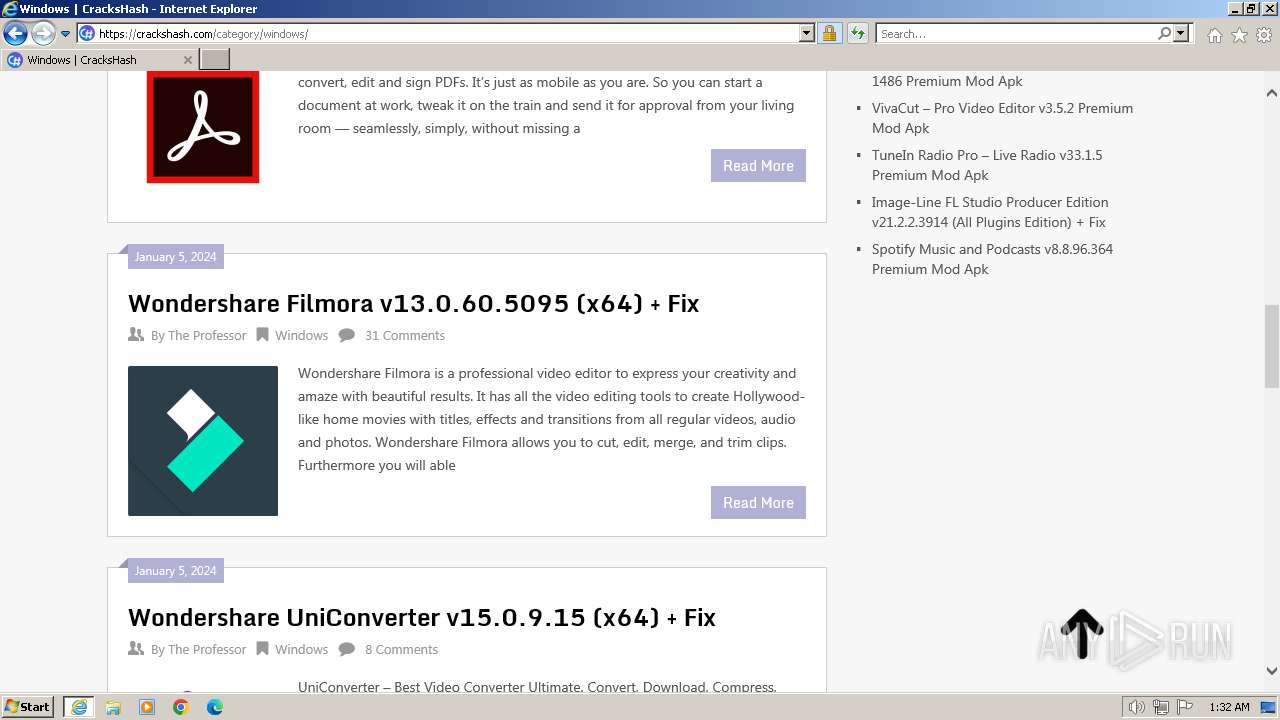Open the Tools gear icon
The width and height of the screenshot is (1280, 720).
(x=1264, y=35)
